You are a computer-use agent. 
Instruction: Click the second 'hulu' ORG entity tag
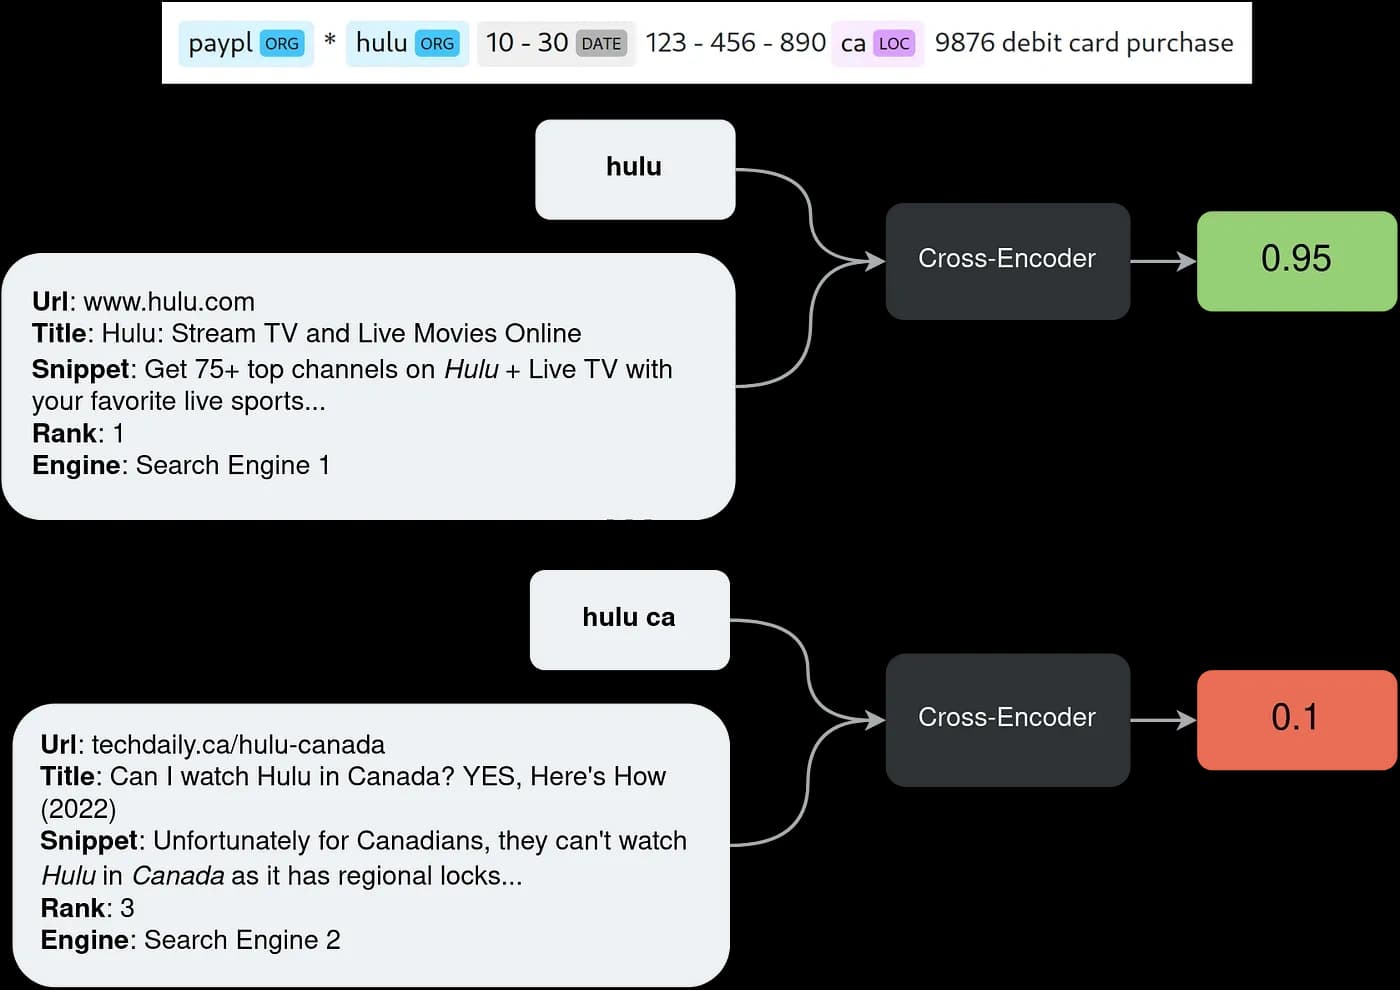(x=407, y=44)
